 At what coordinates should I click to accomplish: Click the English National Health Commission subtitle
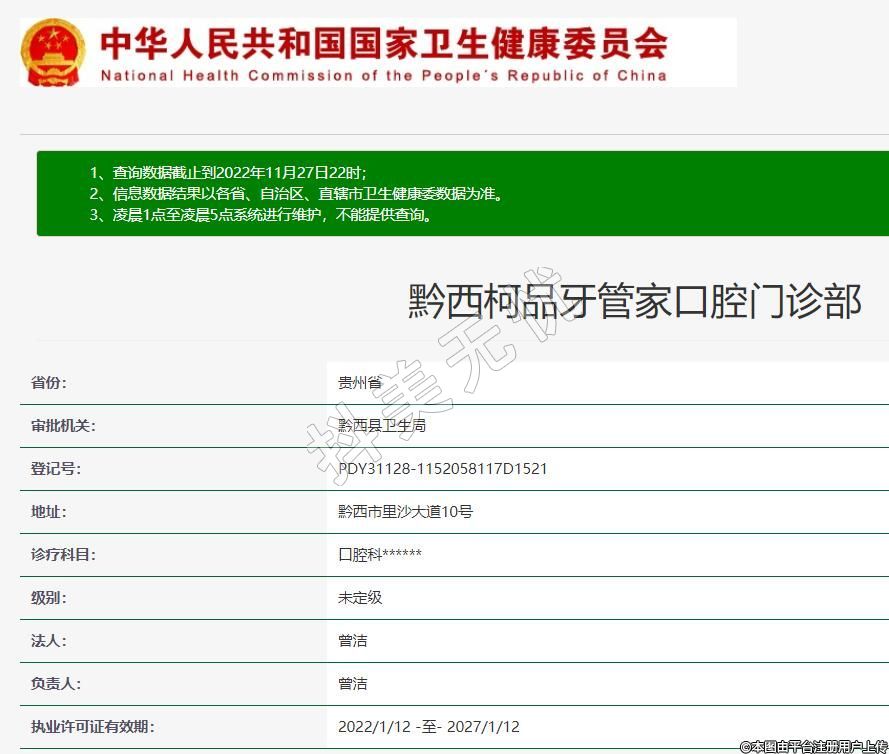(x=384, y=75)
